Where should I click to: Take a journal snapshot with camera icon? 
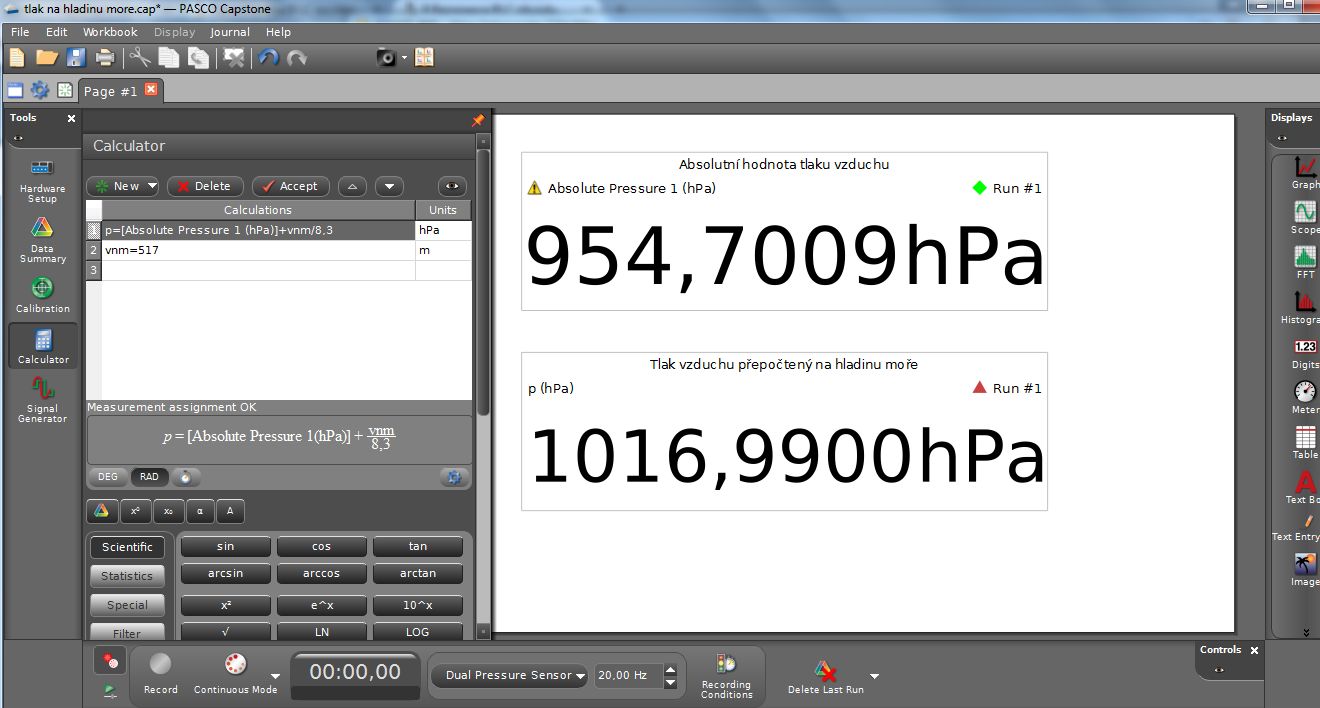387,57
